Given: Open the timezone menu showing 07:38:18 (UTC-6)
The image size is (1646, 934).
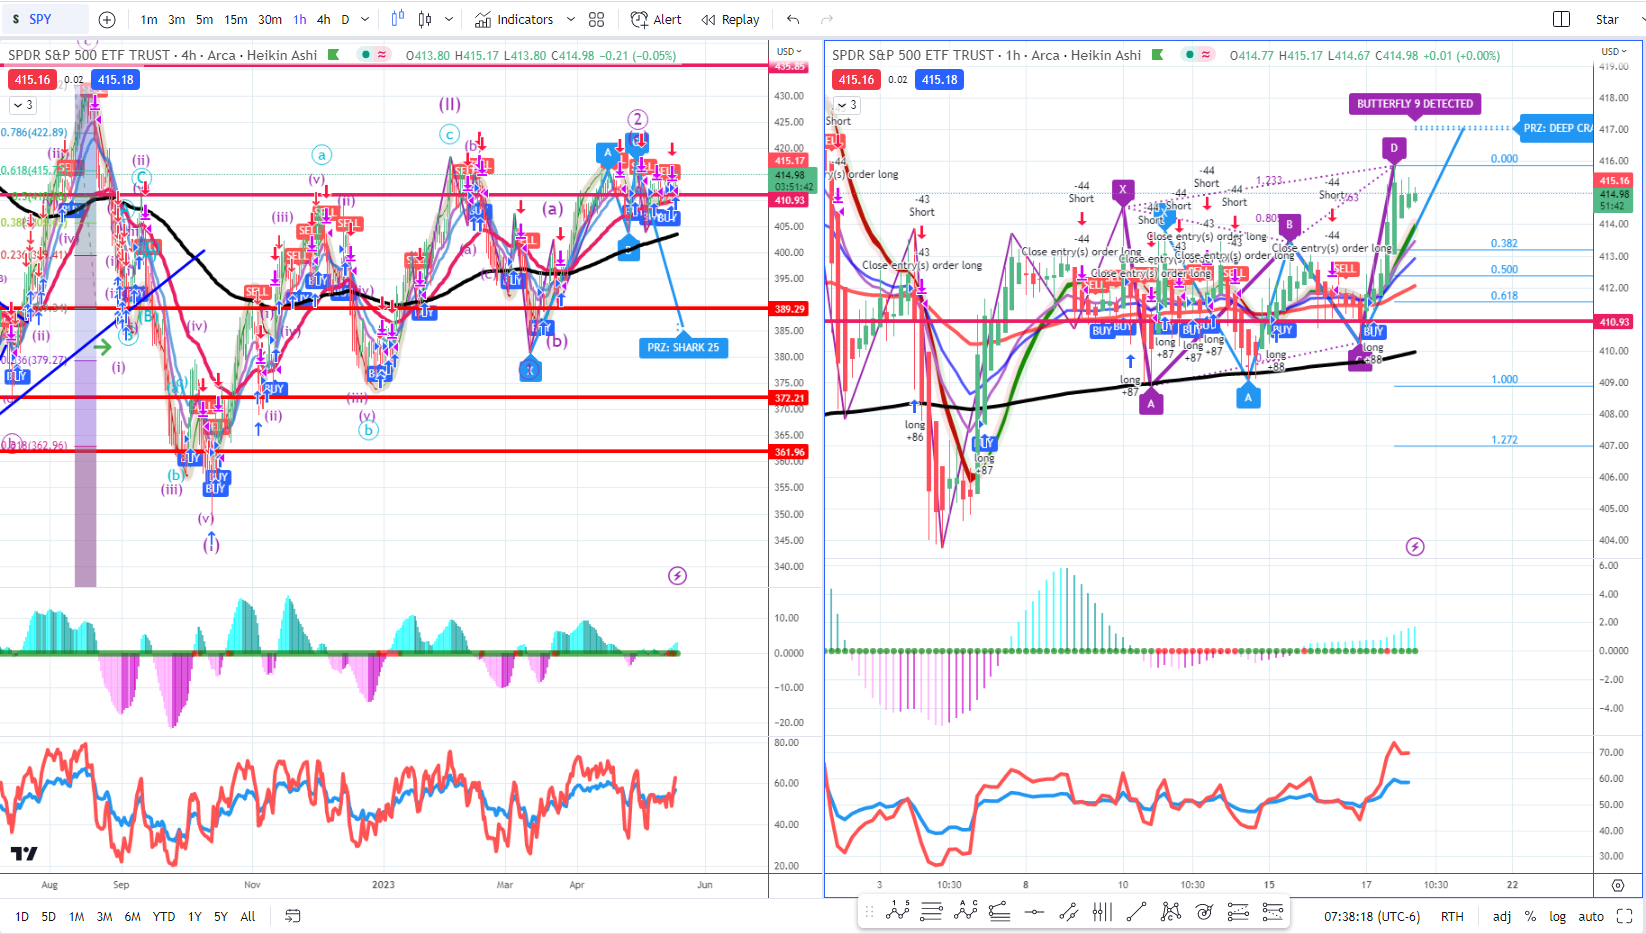Looking at the screenshot, I should pyautogui.click(x=1372, y=916).
